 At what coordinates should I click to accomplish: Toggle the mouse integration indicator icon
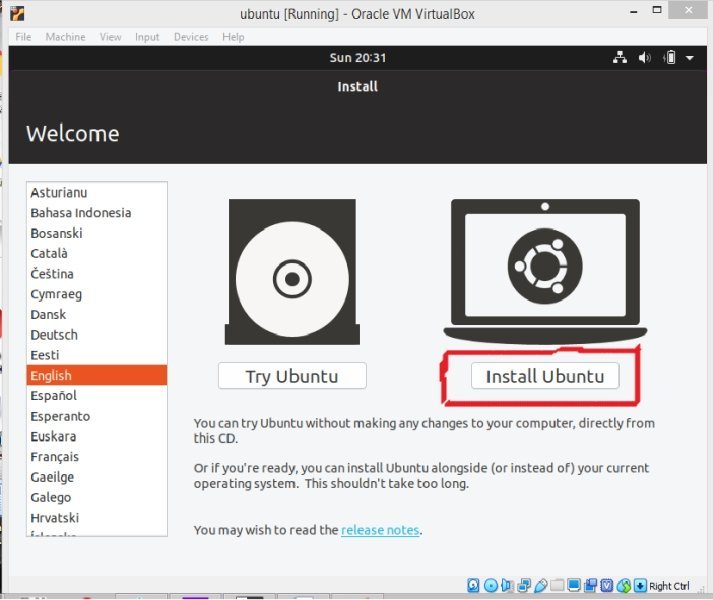pyautogui.click(x=624, y=586)
